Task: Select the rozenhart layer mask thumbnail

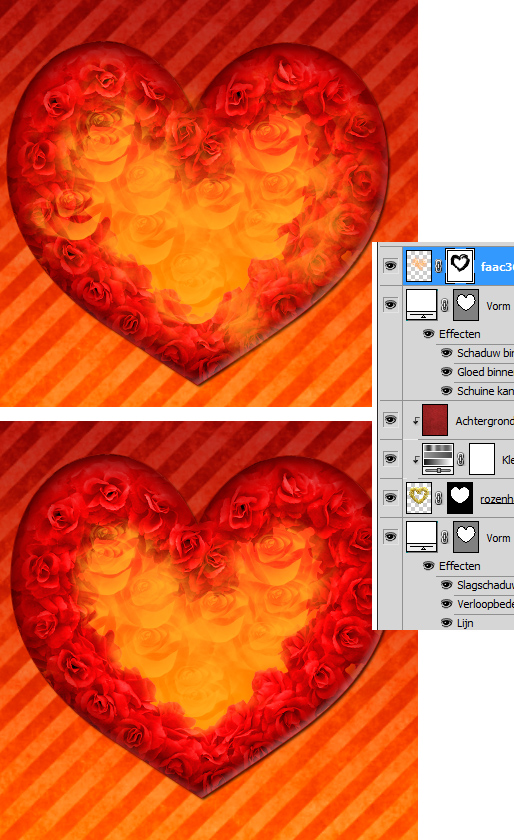Action: point(460,498)
